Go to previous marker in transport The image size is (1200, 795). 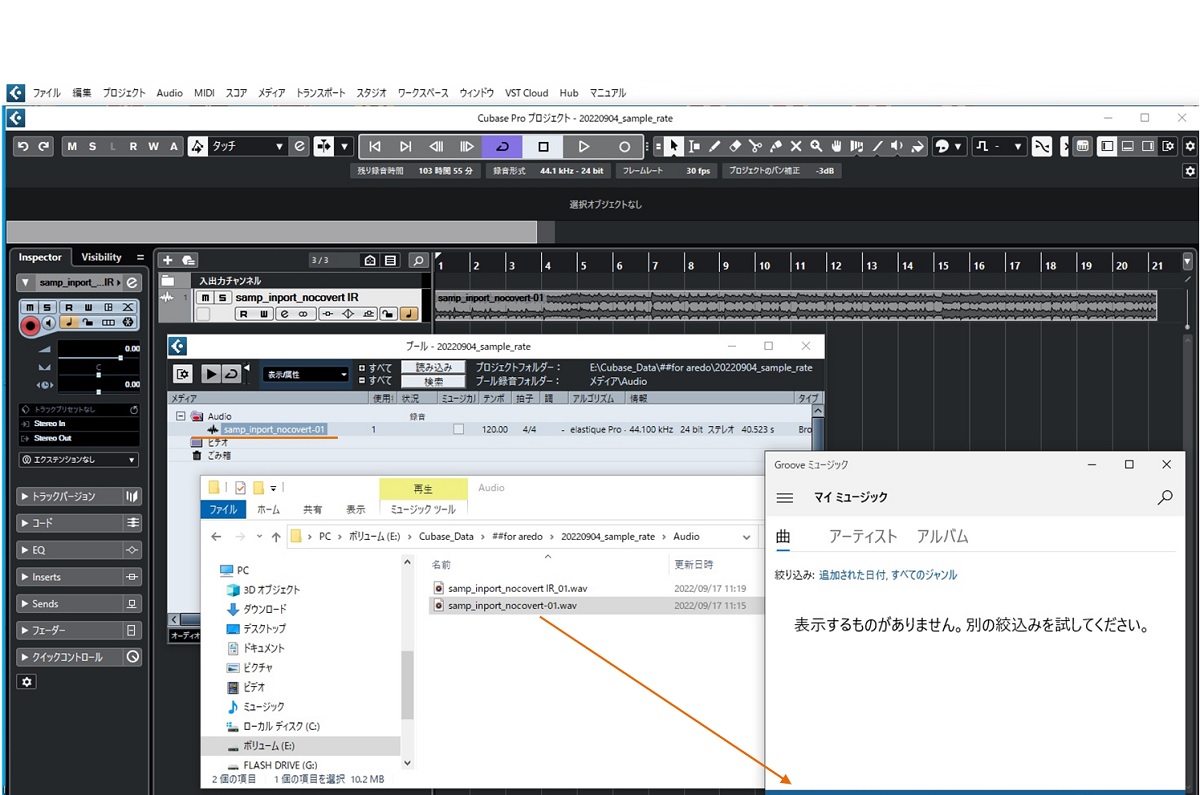(x=375, y=147)
